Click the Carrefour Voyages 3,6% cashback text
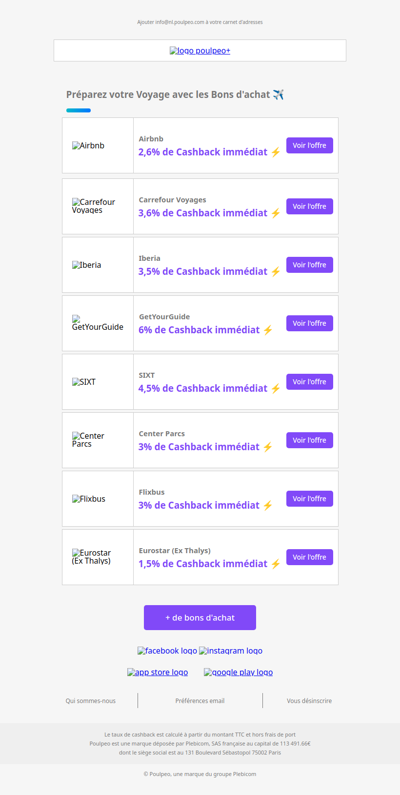This screenshot has height=795, width=400. point(209,213)
